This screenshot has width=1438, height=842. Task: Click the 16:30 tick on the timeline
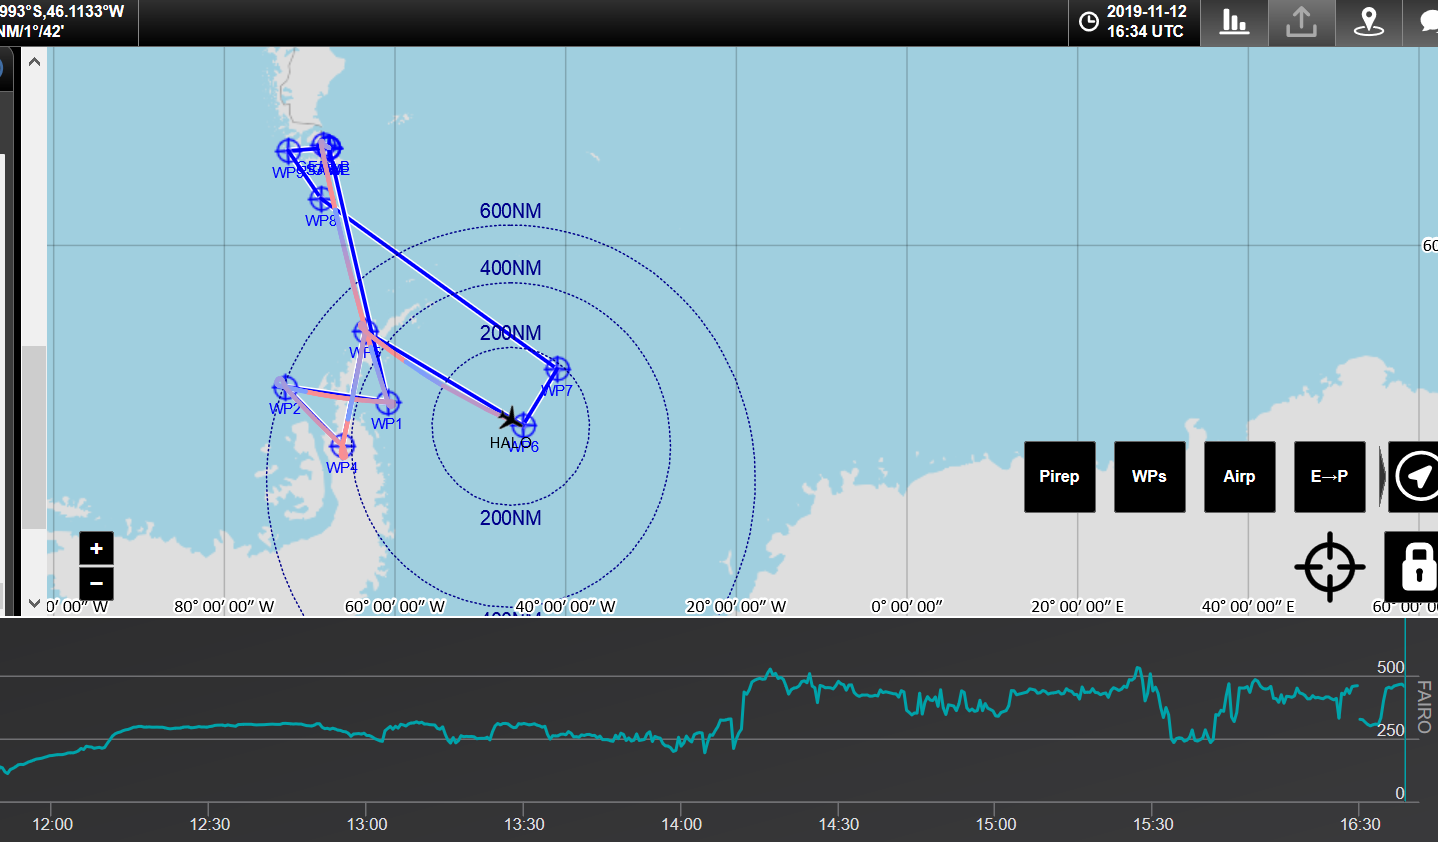coord(1360,824)
